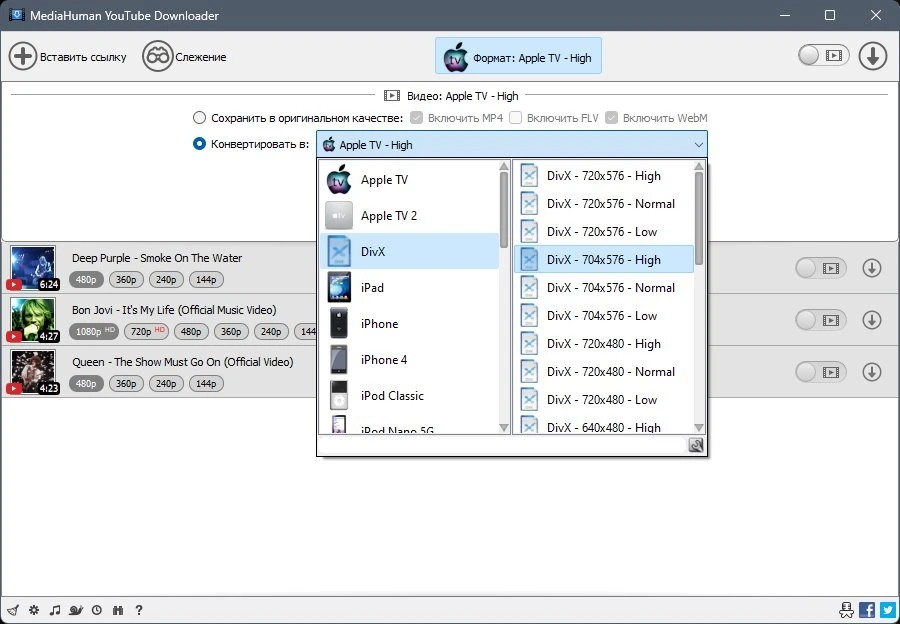Select 144p quality for Queen video

tap(206, 383)
